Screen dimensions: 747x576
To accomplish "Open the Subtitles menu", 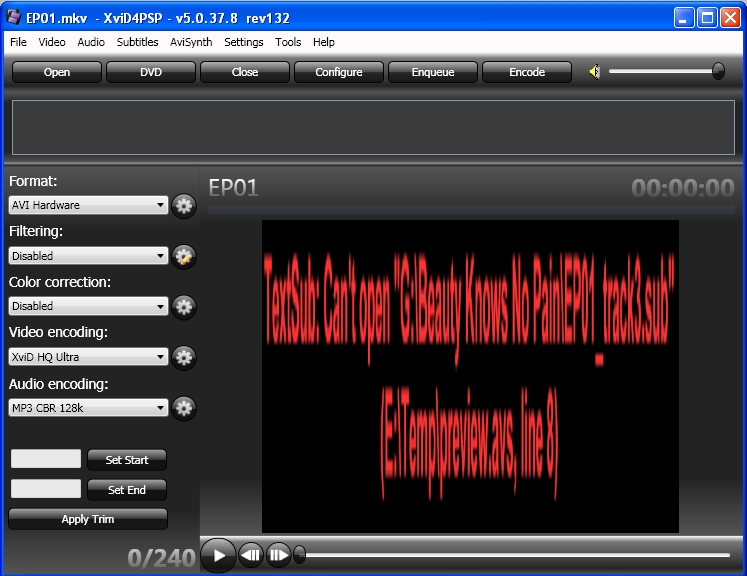I will pos(137,42).
